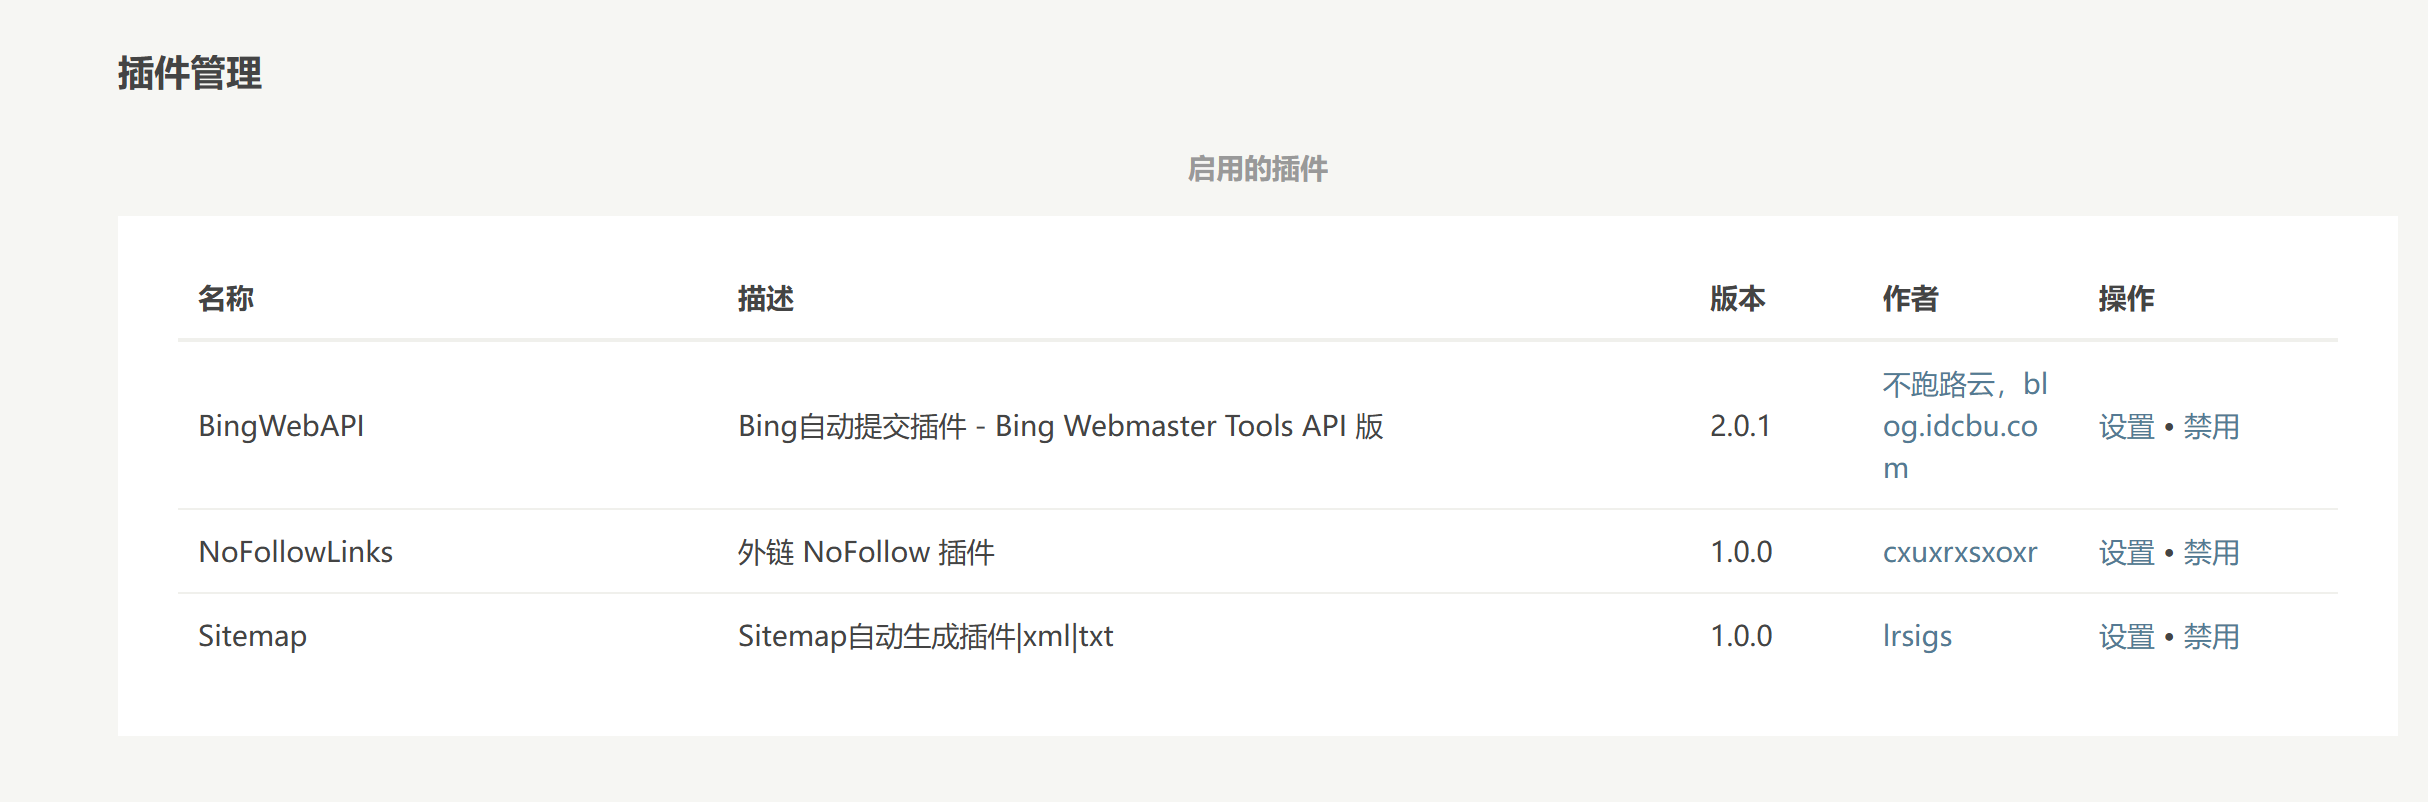The height and width of the screenshot is (802, 2428).
Task: Open the lrsigs author link
Action: click(1917, 636)
